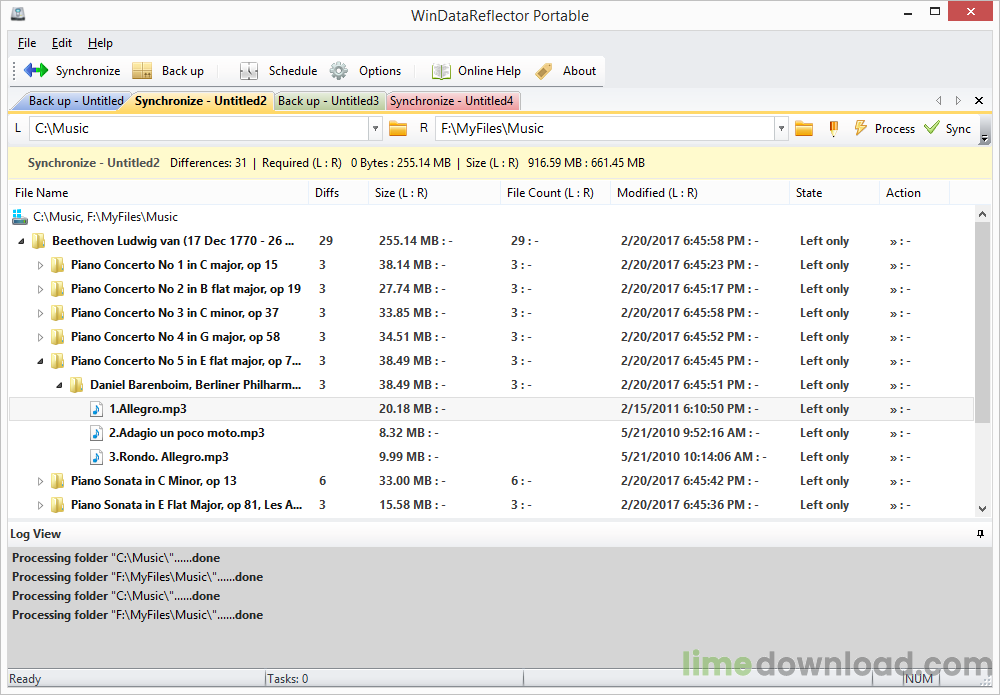Click the About tag icon
The width and height of the screenshot is (1000, 695).
pyautogui.click(x=544, y=71)
